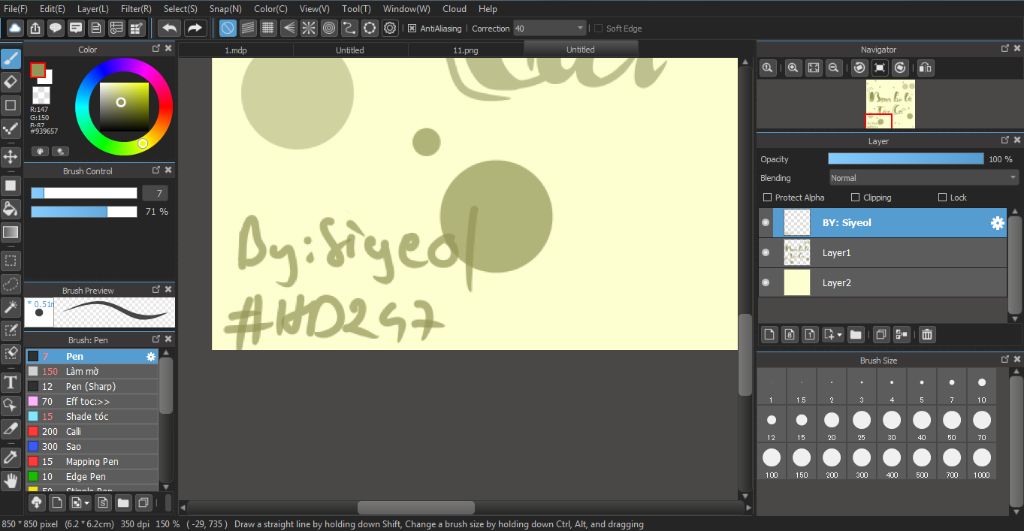The image size is (1024, 531).
Task: Undock the Navigator panel
Action: (x=1004, y=48)
